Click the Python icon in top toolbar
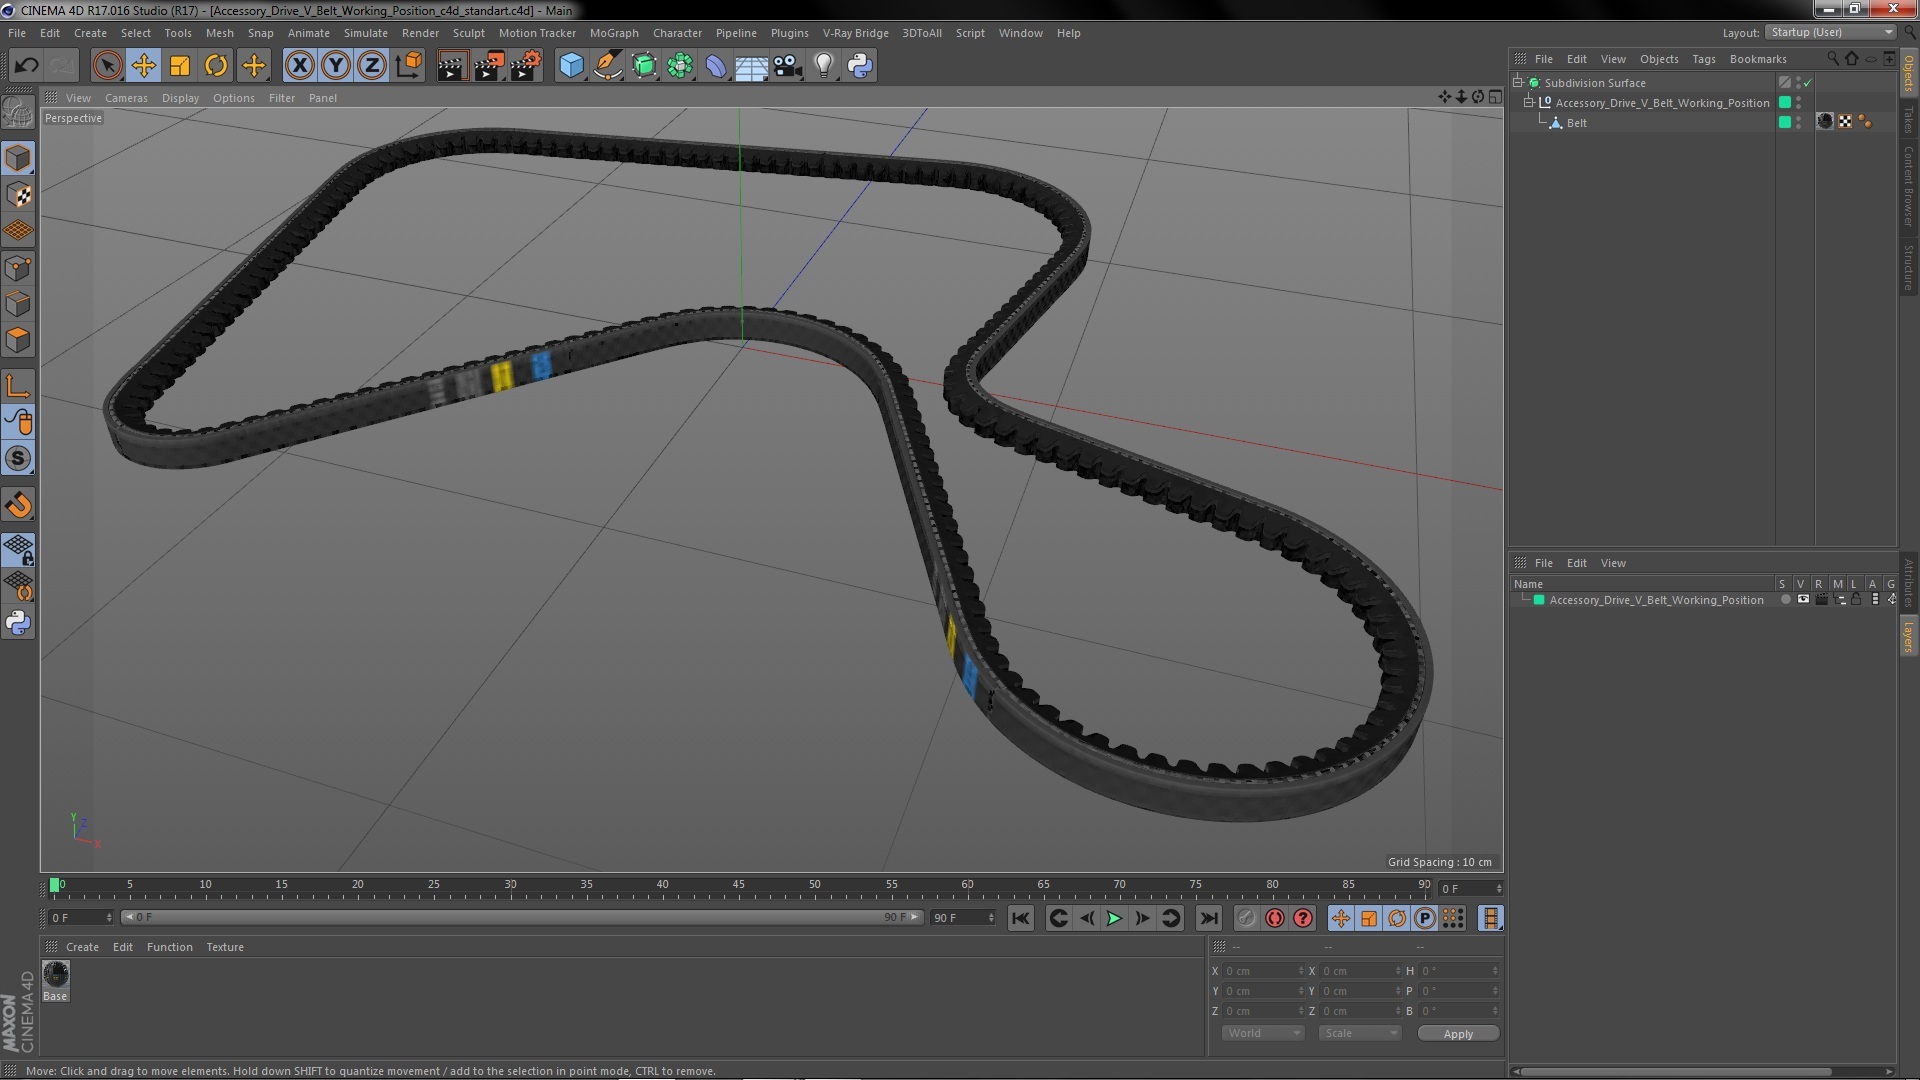This screenshot has height=1080, width=1920. pyautogui.click(x=860, y=66)
